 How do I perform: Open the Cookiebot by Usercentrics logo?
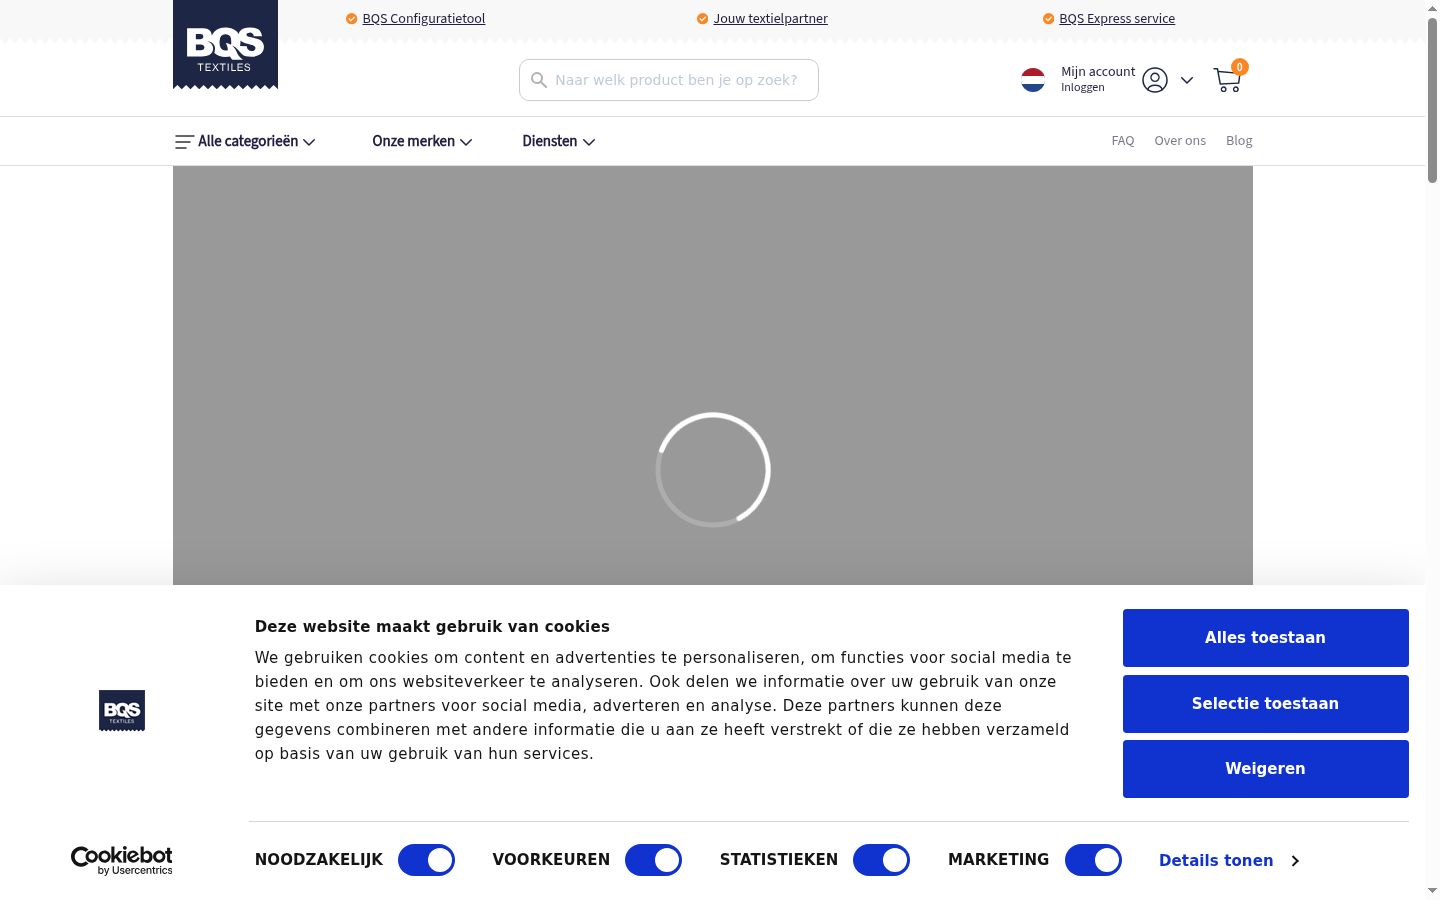point(122,860)
